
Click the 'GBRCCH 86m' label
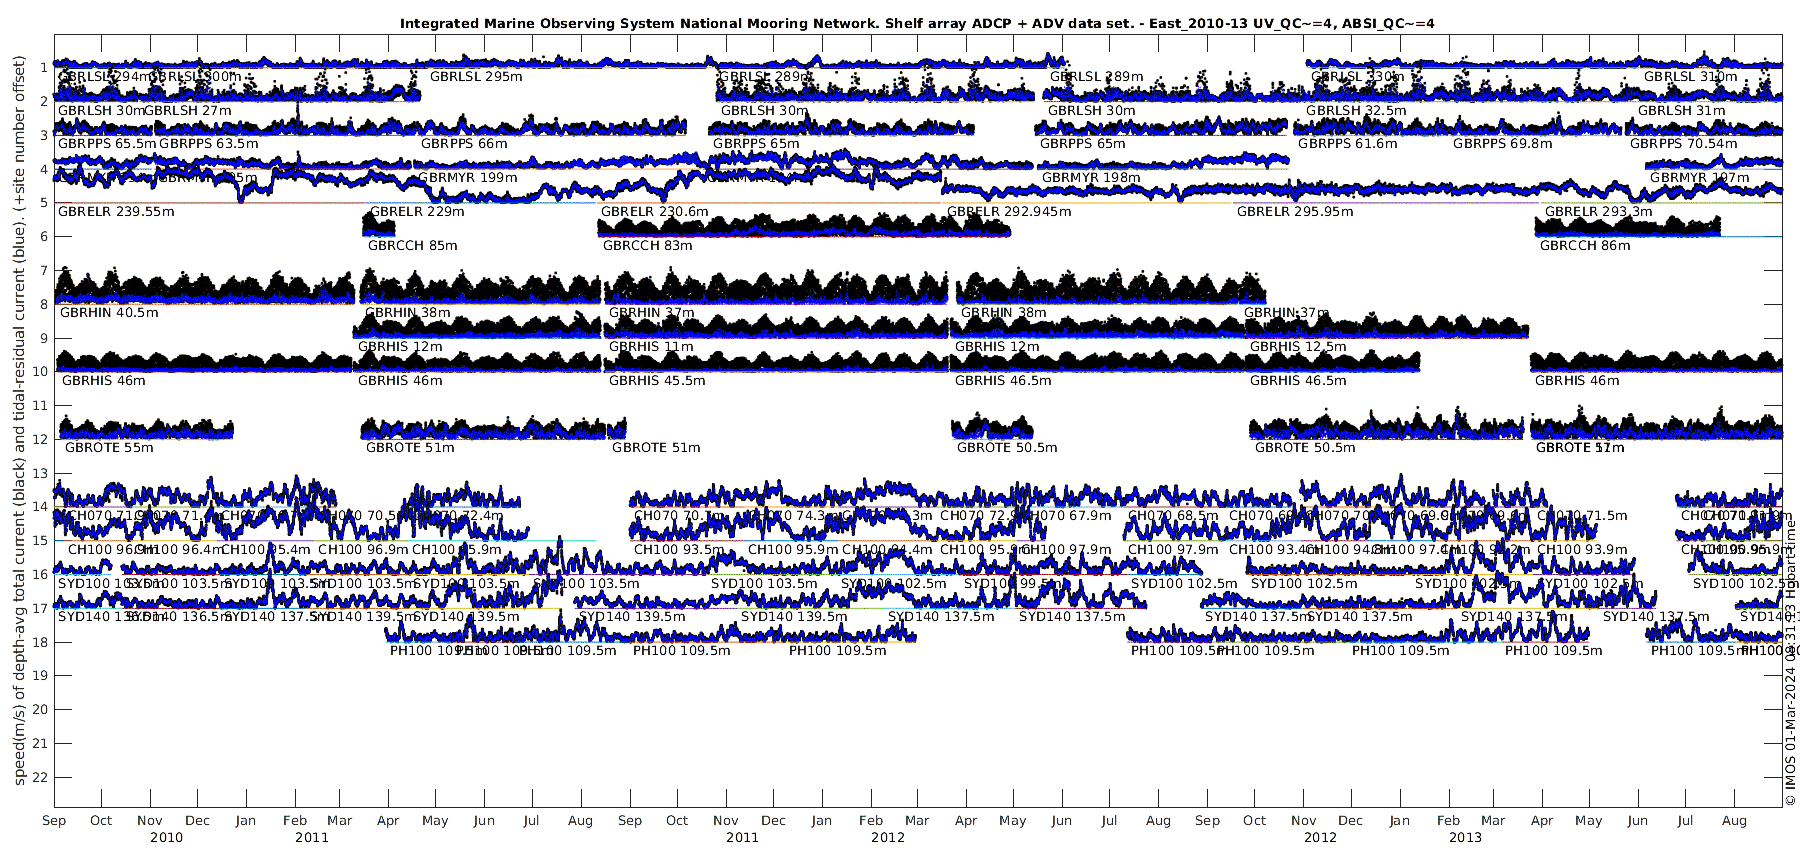click(1584, 245)
